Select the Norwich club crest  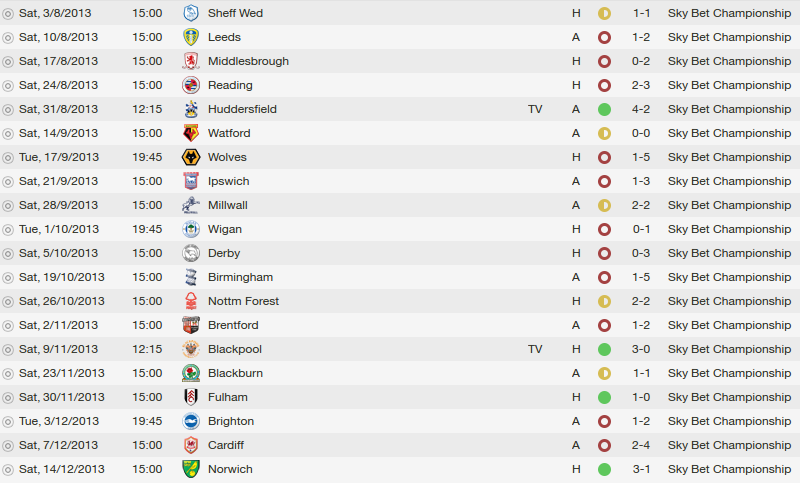click(x=191, y=469)
